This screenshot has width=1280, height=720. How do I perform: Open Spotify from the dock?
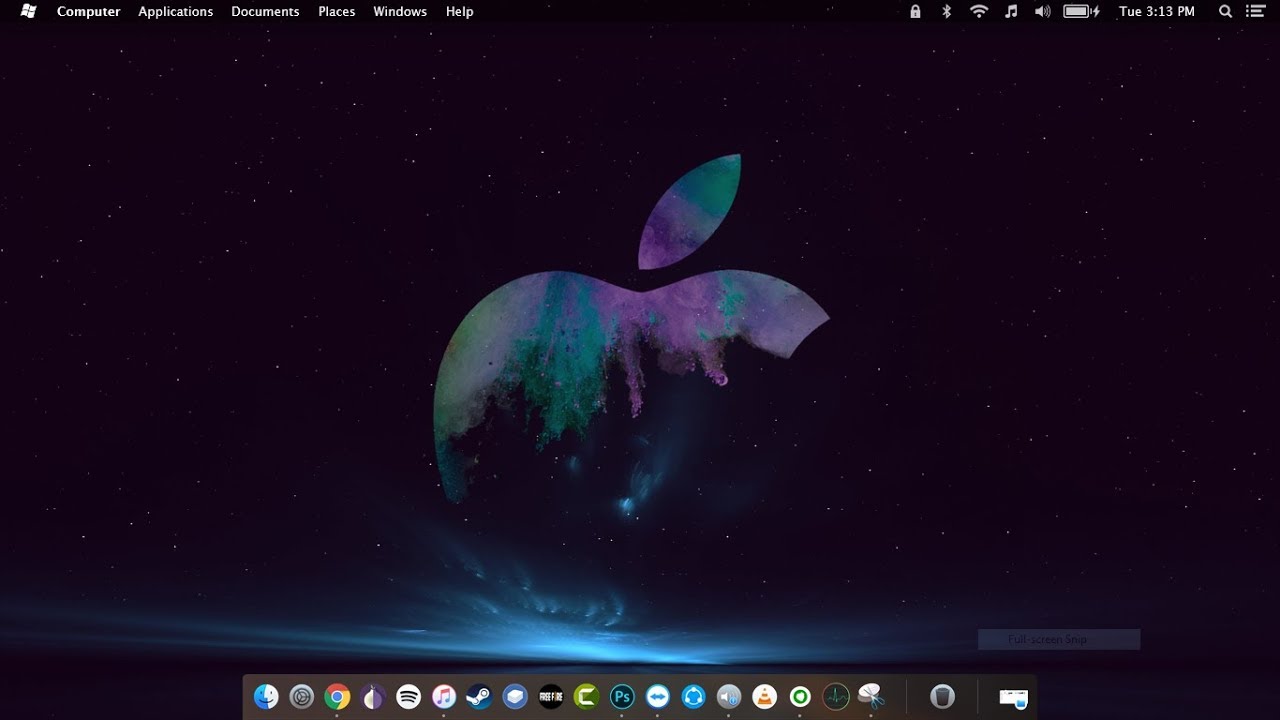(408, 697)
